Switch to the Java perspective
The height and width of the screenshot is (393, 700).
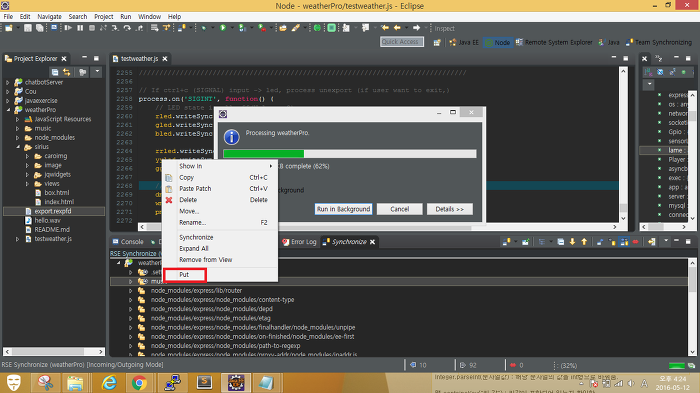609,42
